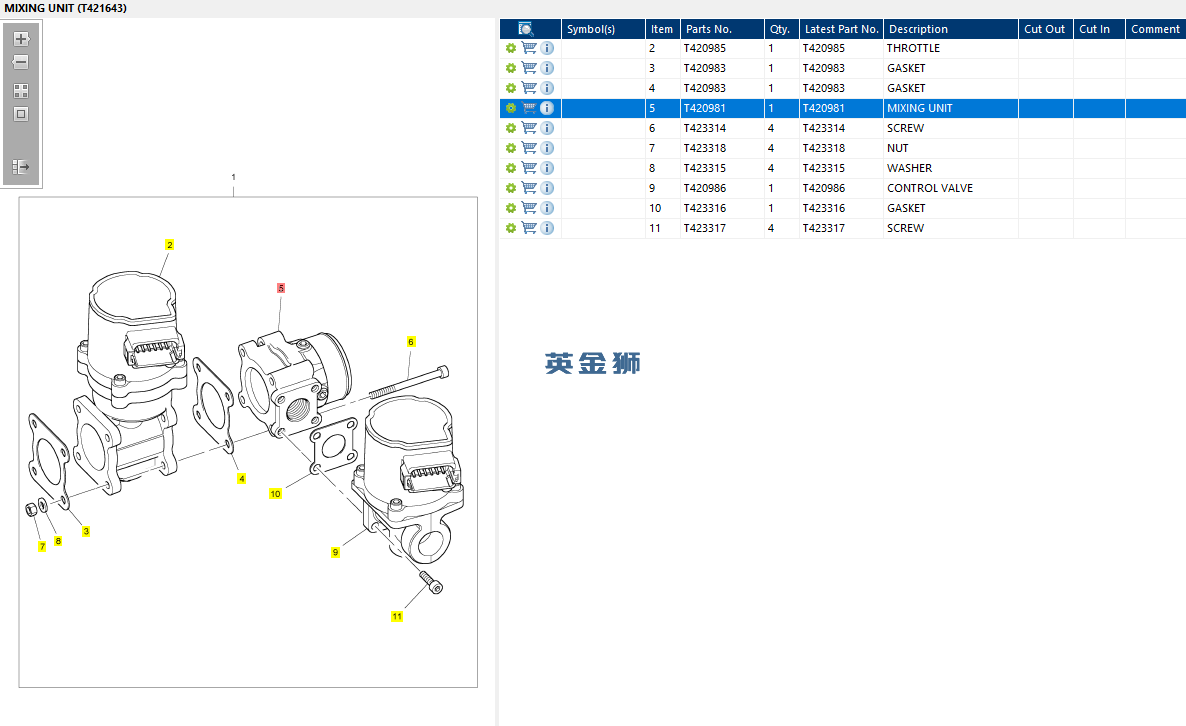This screenshot has width=1186, height=726.
Task: Select the WASHER description cell
Action: click(951, 168)
